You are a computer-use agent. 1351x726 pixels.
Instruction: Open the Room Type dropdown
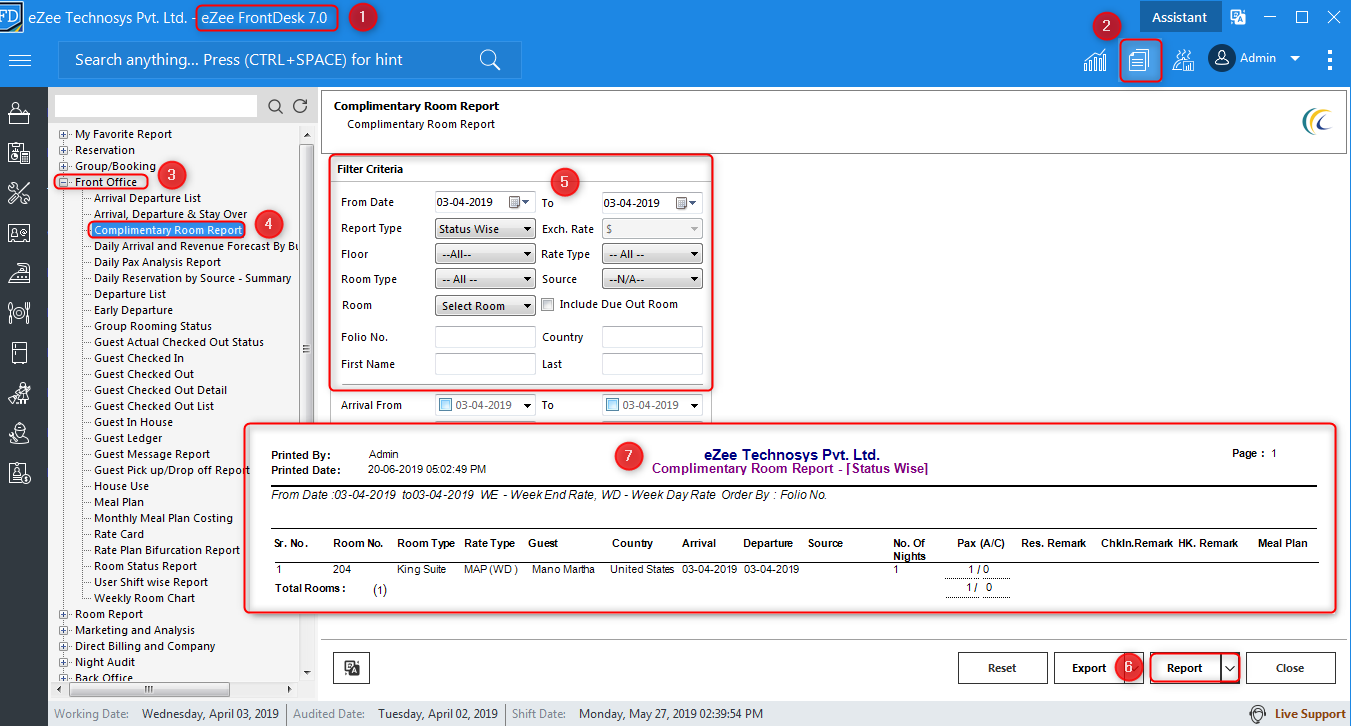pyautogui.click(x=485, y=280)
